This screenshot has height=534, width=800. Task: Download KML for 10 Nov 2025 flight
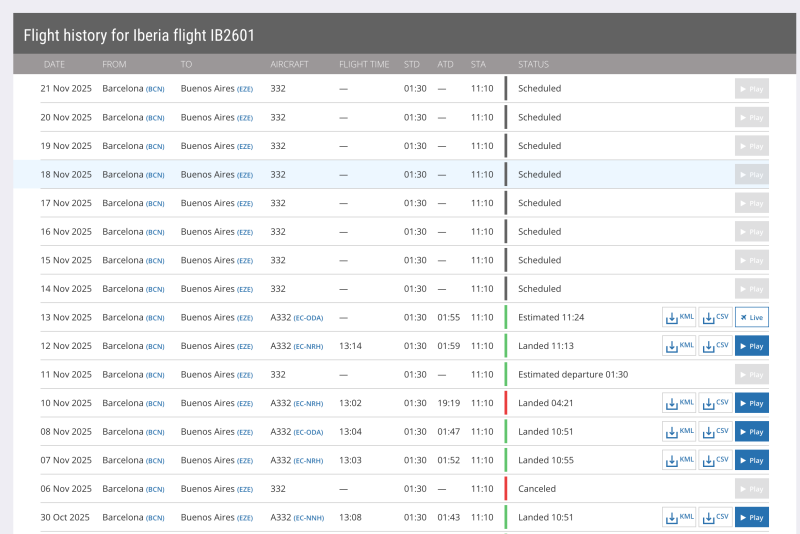point(679,403)
